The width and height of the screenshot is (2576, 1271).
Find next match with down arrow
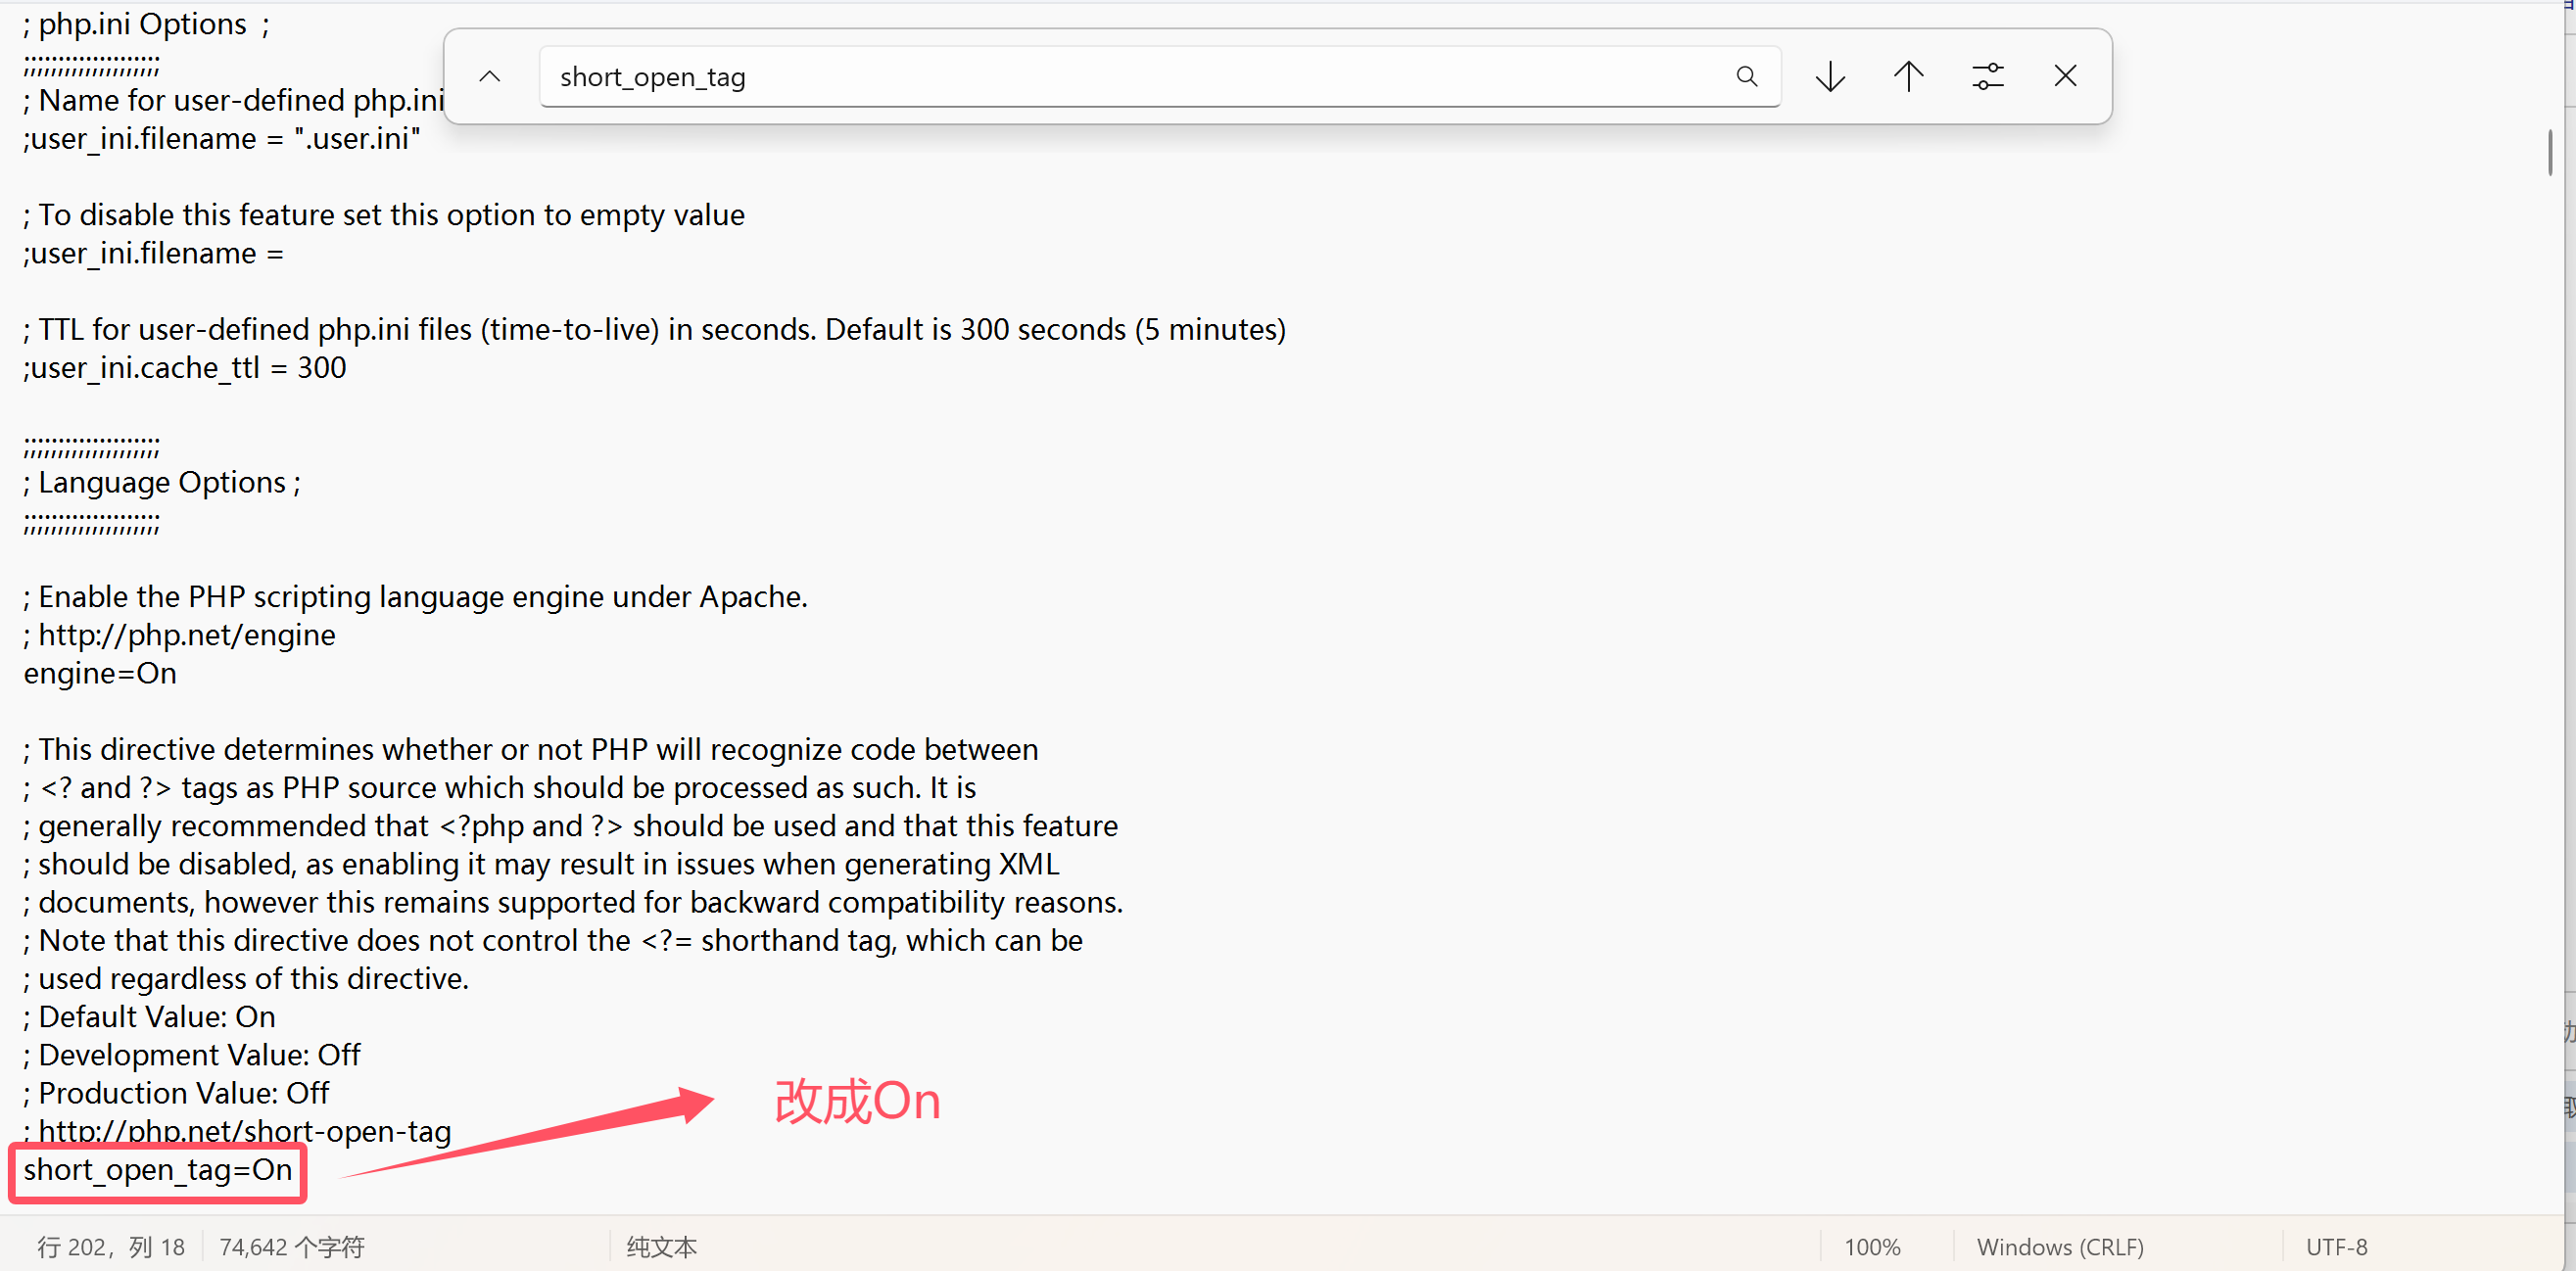point(1830,76)
